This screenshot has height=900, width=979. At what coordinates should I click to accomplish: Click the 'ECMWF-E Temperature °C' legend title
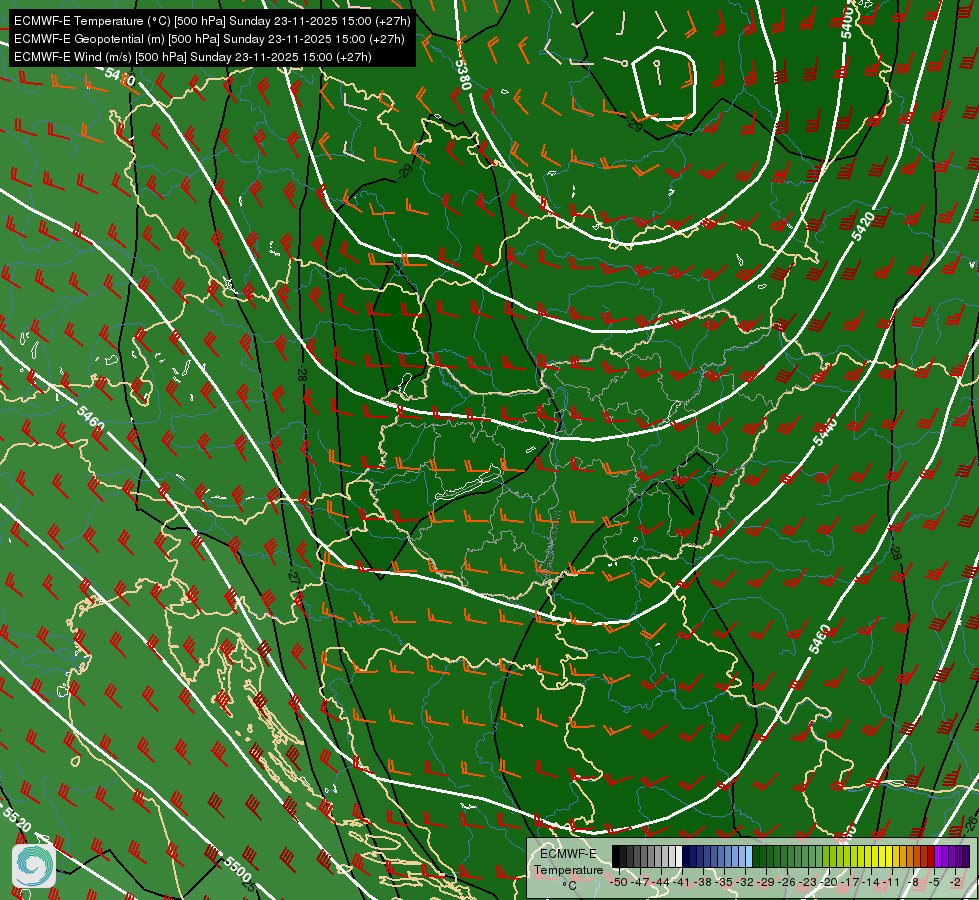[x=569, y=869]
